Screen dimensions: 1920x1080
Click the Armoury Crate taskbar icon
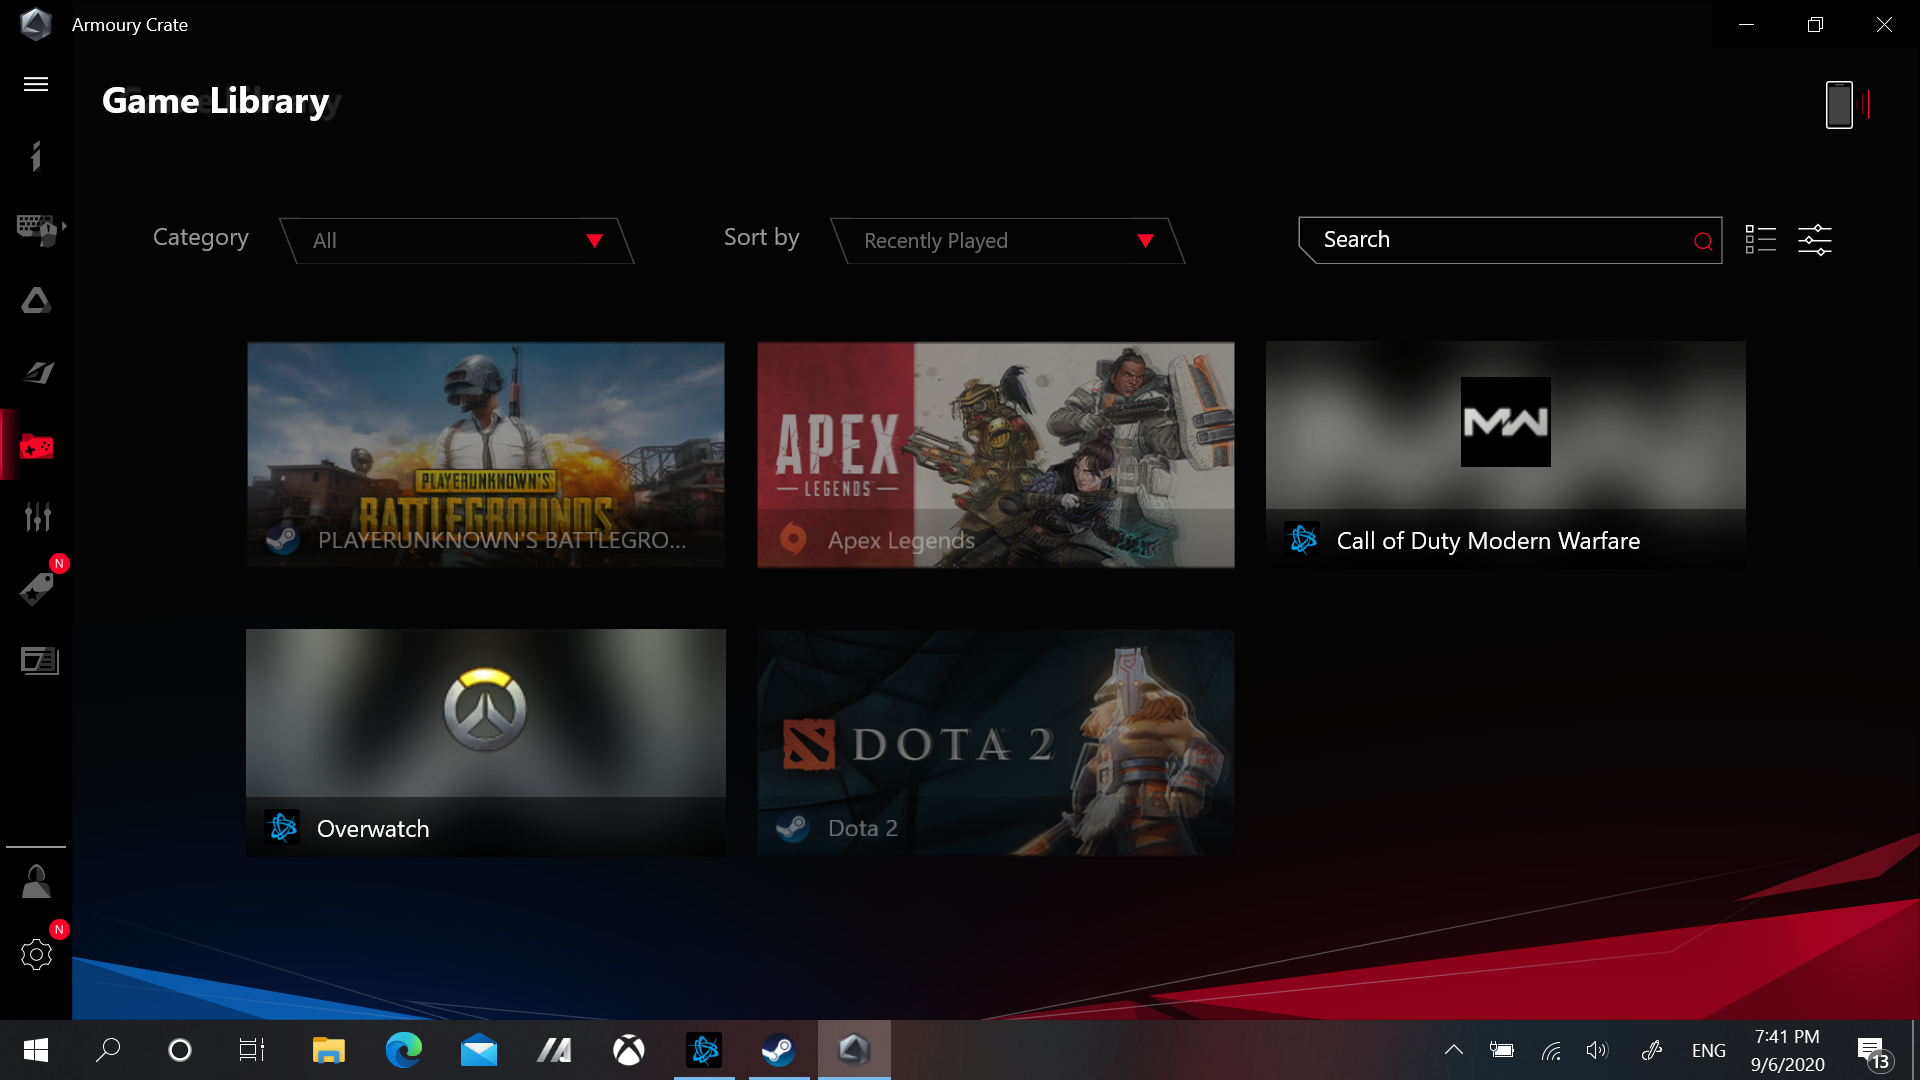click(854, 1050)
